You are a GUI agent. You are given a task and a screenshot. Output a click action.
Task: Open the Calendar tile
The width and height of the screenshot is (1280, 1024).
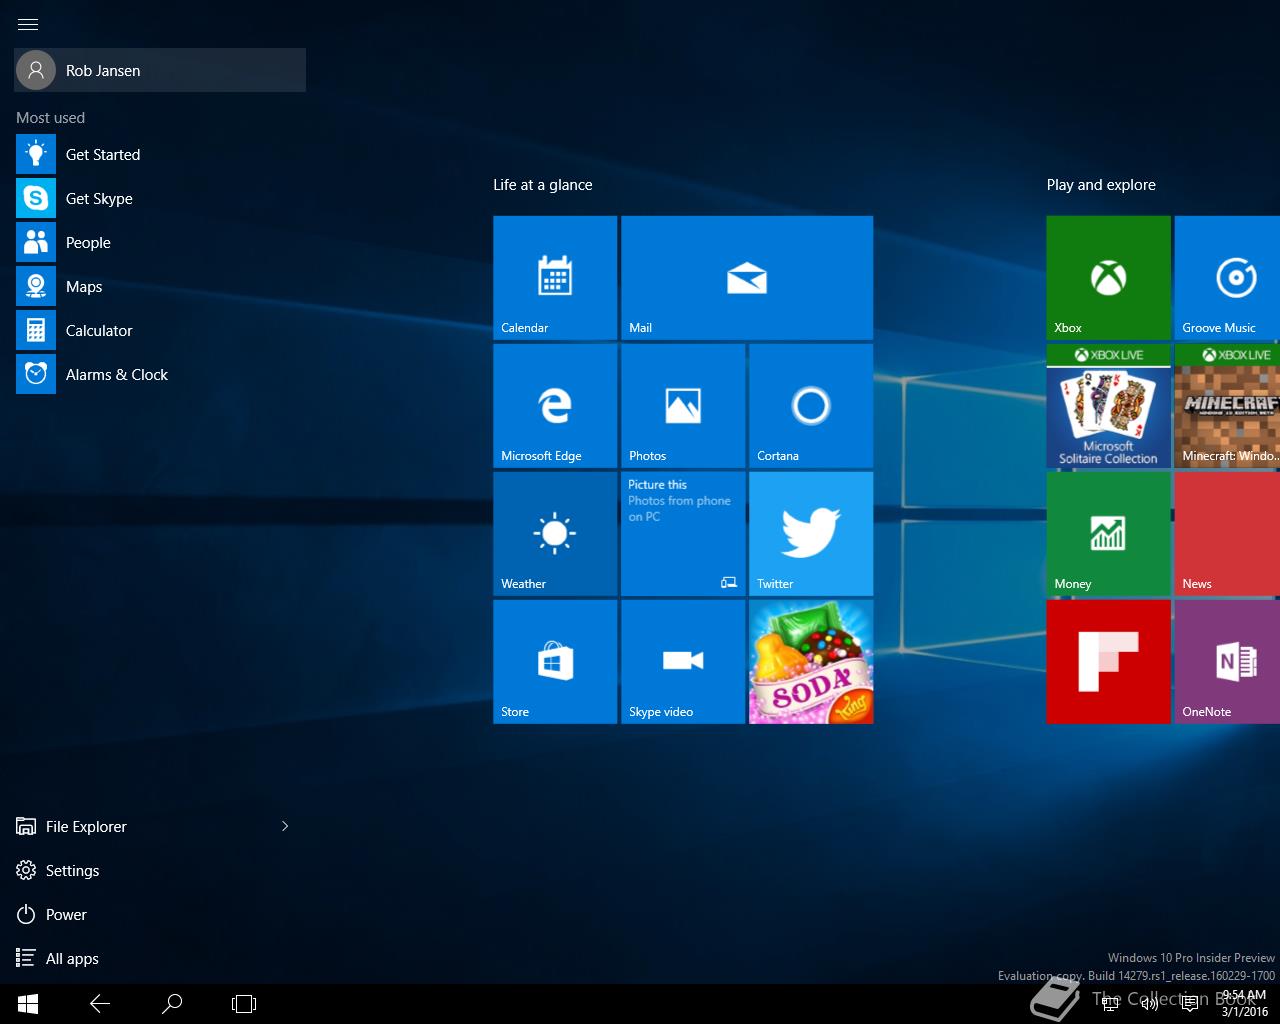555,278
